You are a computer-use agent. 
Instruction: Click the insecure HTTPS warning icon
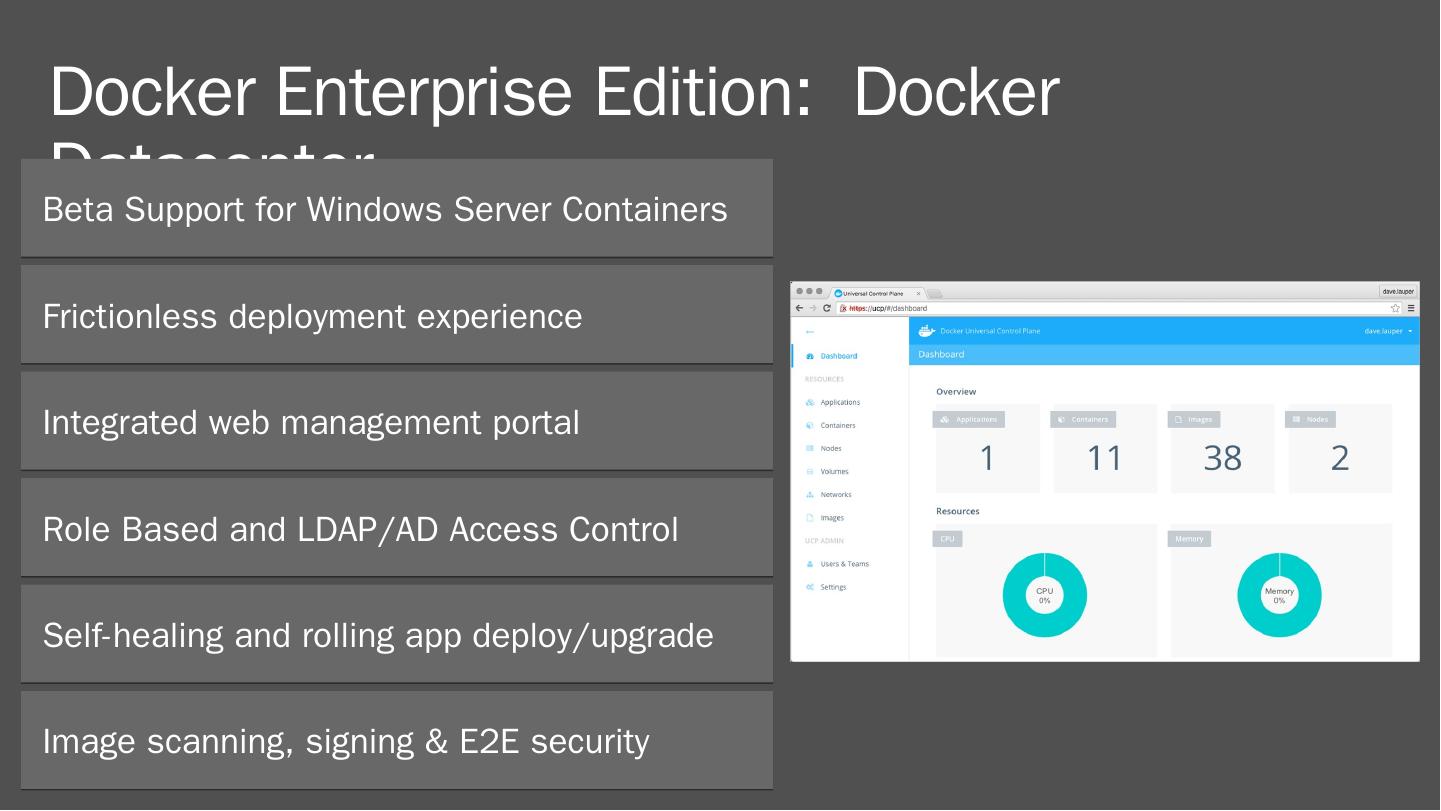point(844,308)
